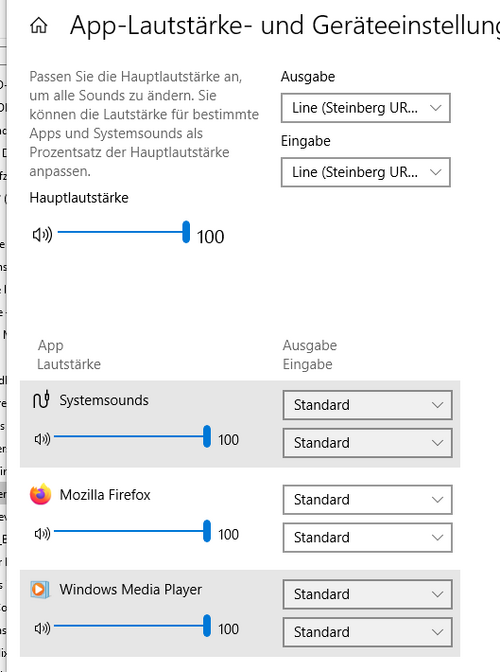Screen dimensions: 500x672
Task: Open Mozilla Firefox input Standard dropdown
Action: (367, 537)
